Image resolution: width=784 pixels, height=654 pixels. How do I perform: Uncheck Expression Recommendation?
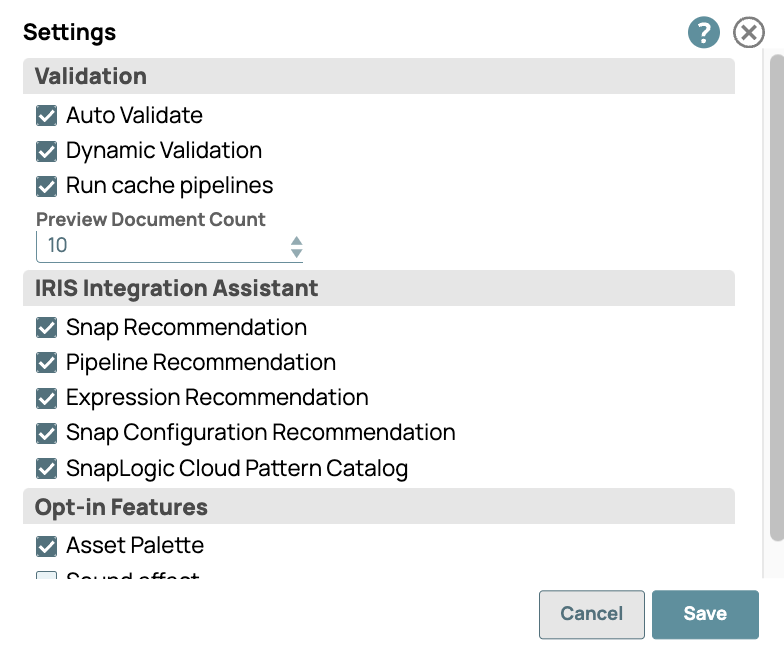(x=46, y=398)
